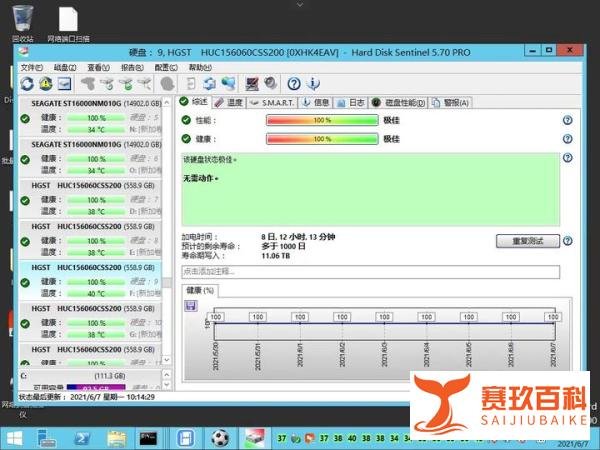Click partition panel scrollbar up arrow
The height and width of the screenshot is (450, 600).
167,374
